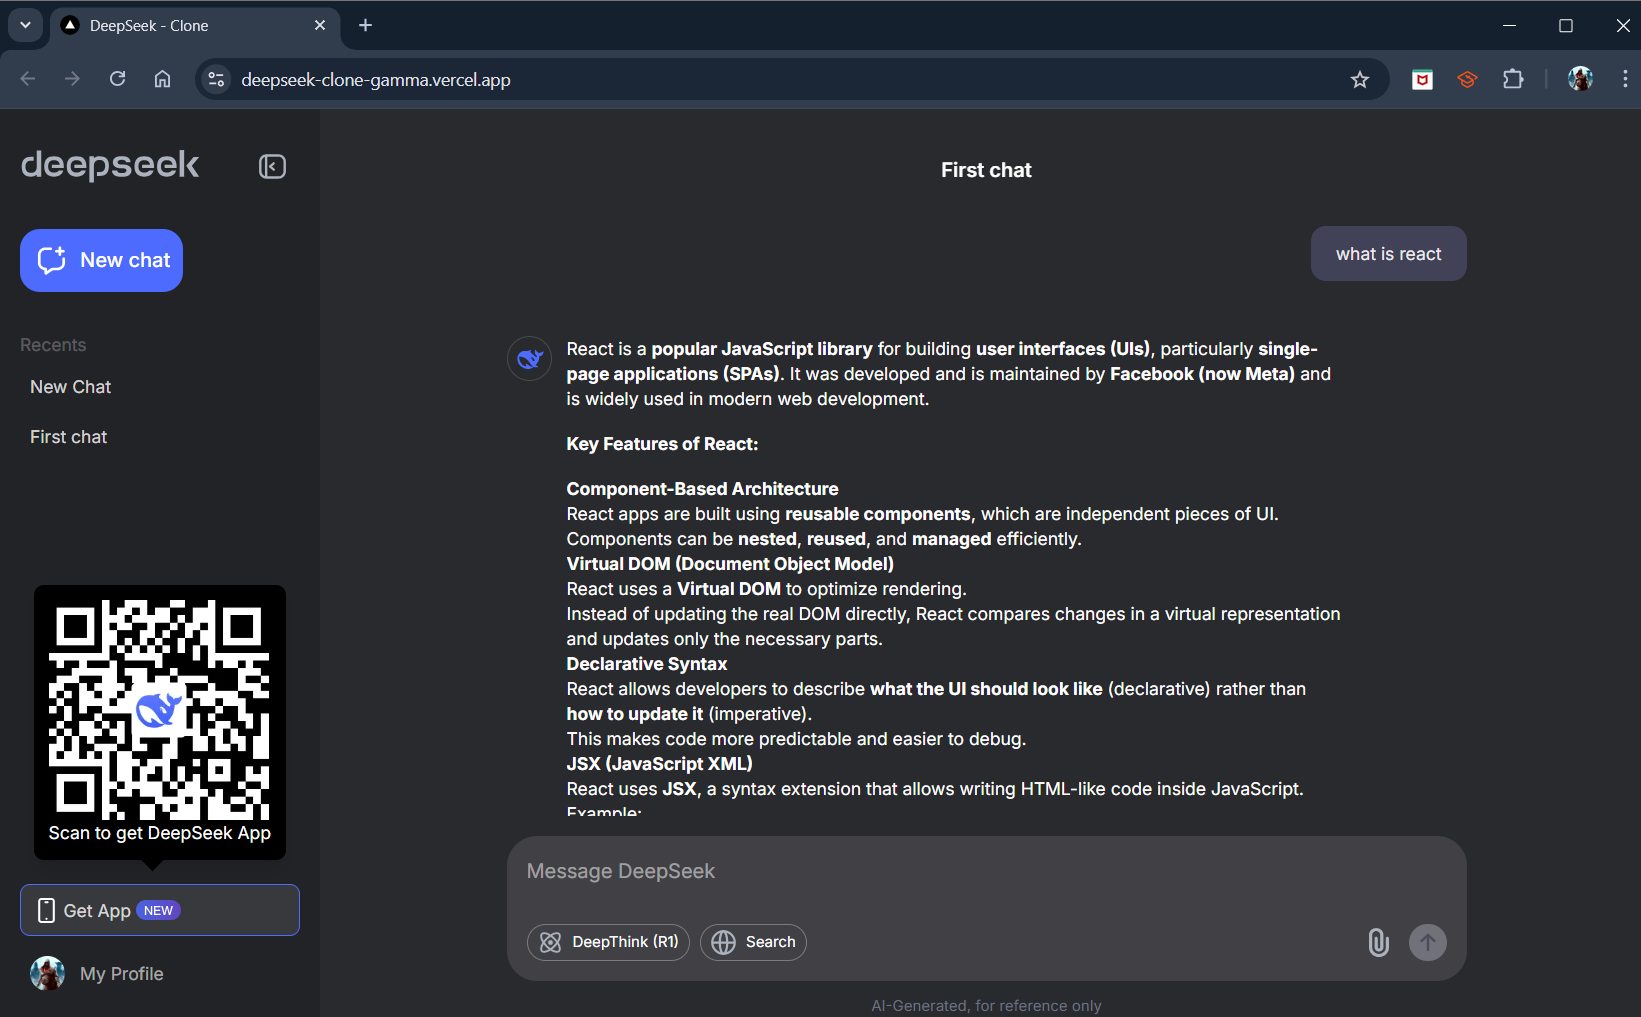Toggle the Search mode button
1641x1017 pixels.
click(753, 942)
